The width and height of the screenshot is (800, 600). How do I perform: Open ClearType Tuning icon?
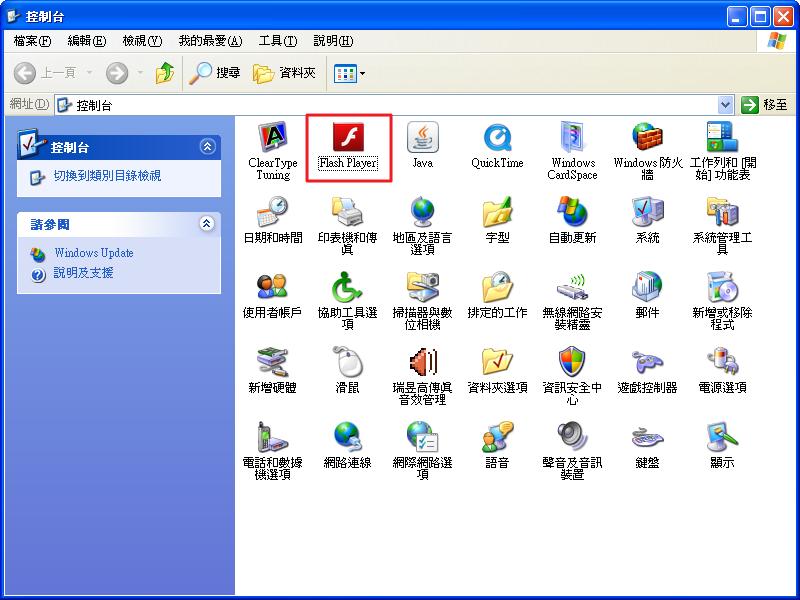272,138
